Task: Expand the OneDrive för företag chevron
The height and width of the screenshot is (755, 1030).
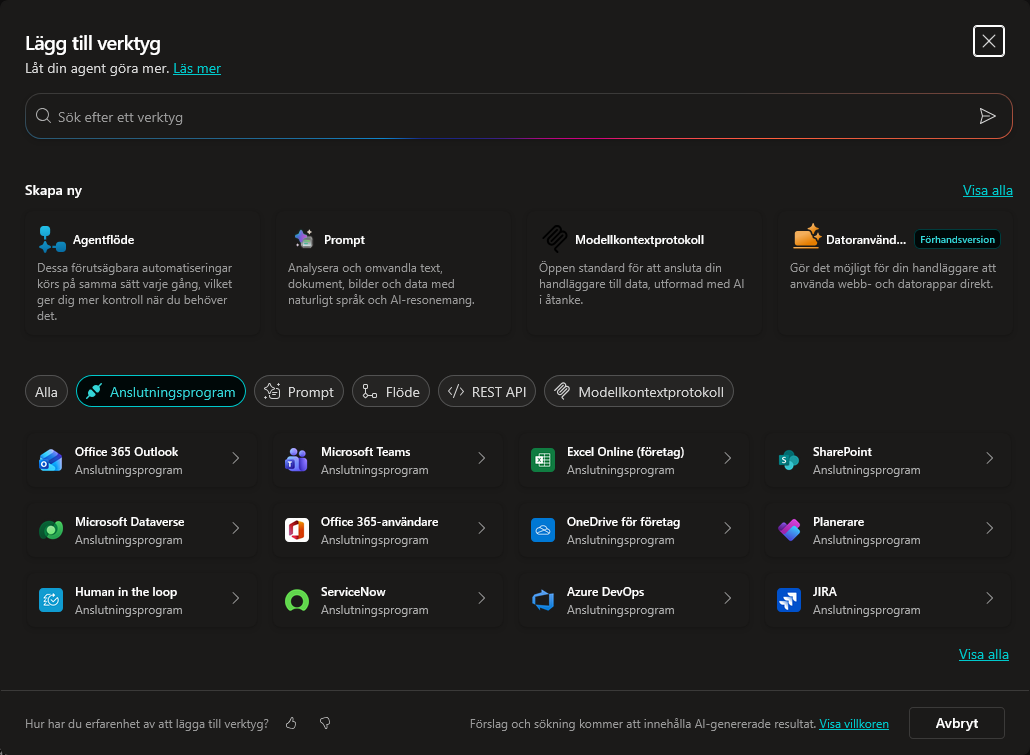Action: [728, 528]
